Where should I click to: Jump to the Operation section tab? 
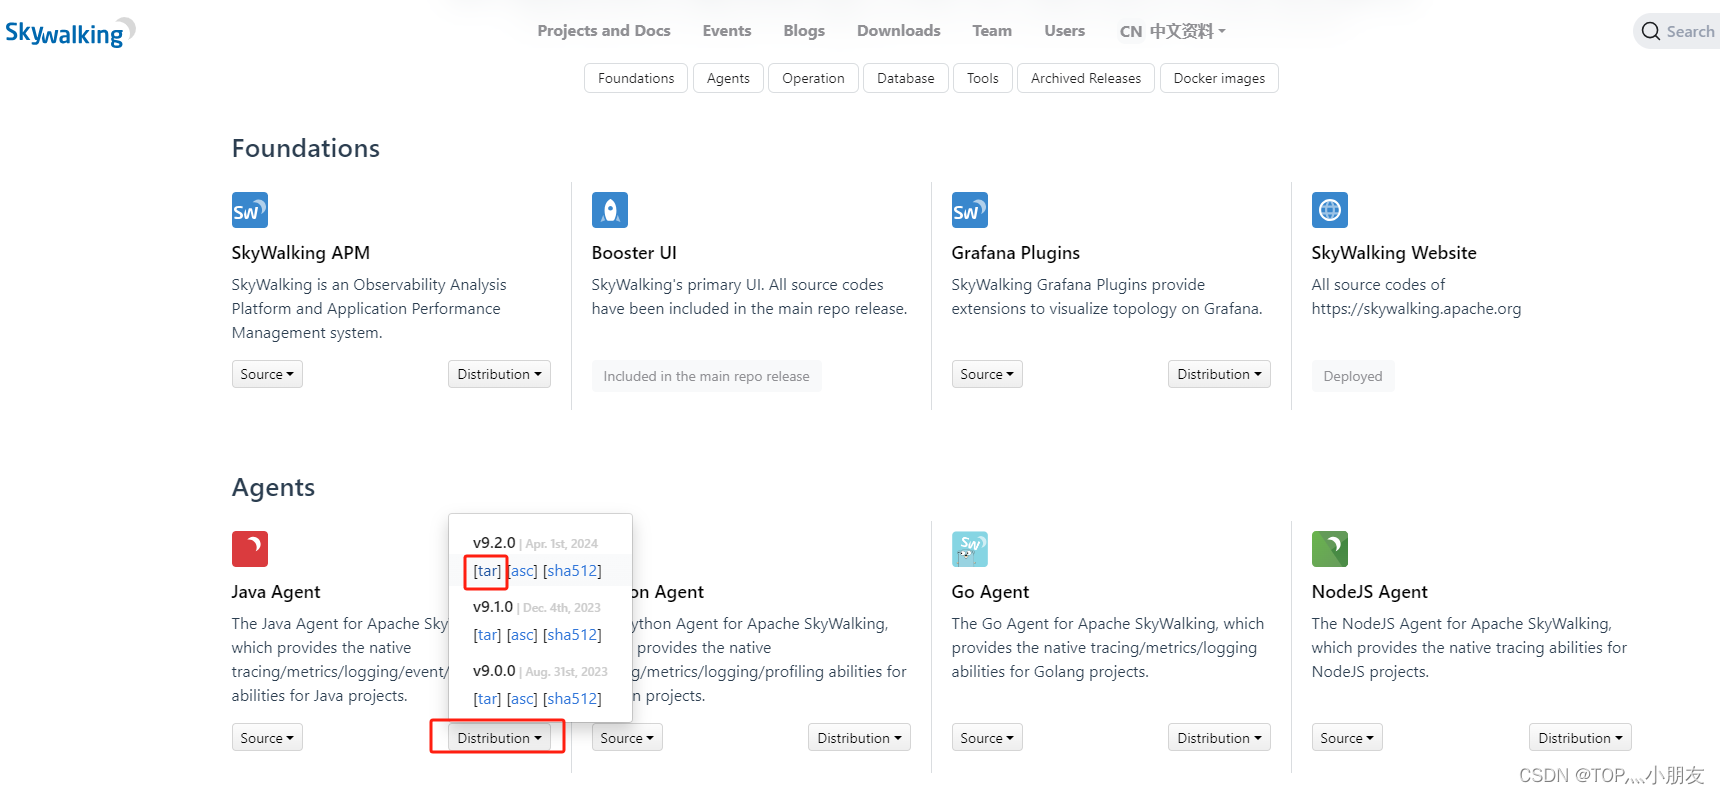click(x=813, y=78)
